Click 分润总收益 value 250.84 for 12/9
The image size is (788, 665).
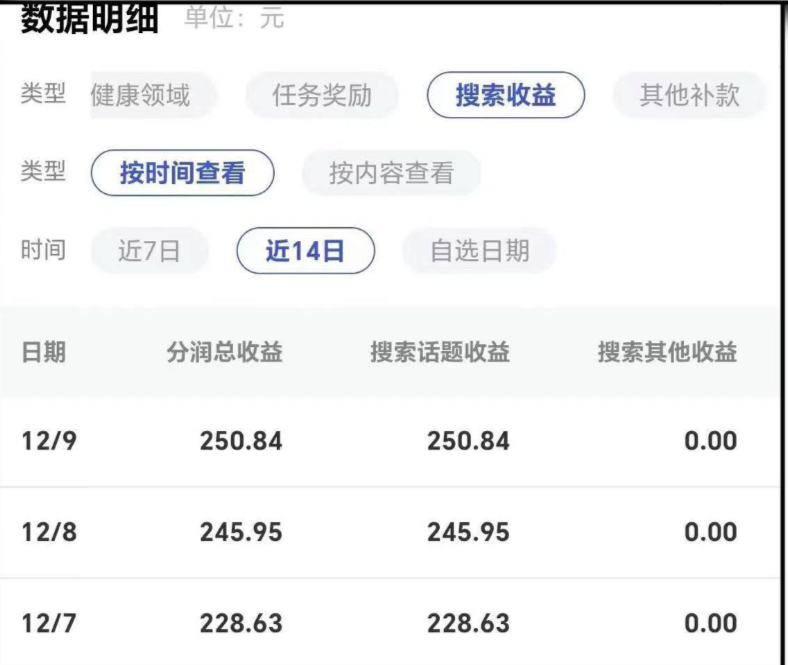[240, 441]
